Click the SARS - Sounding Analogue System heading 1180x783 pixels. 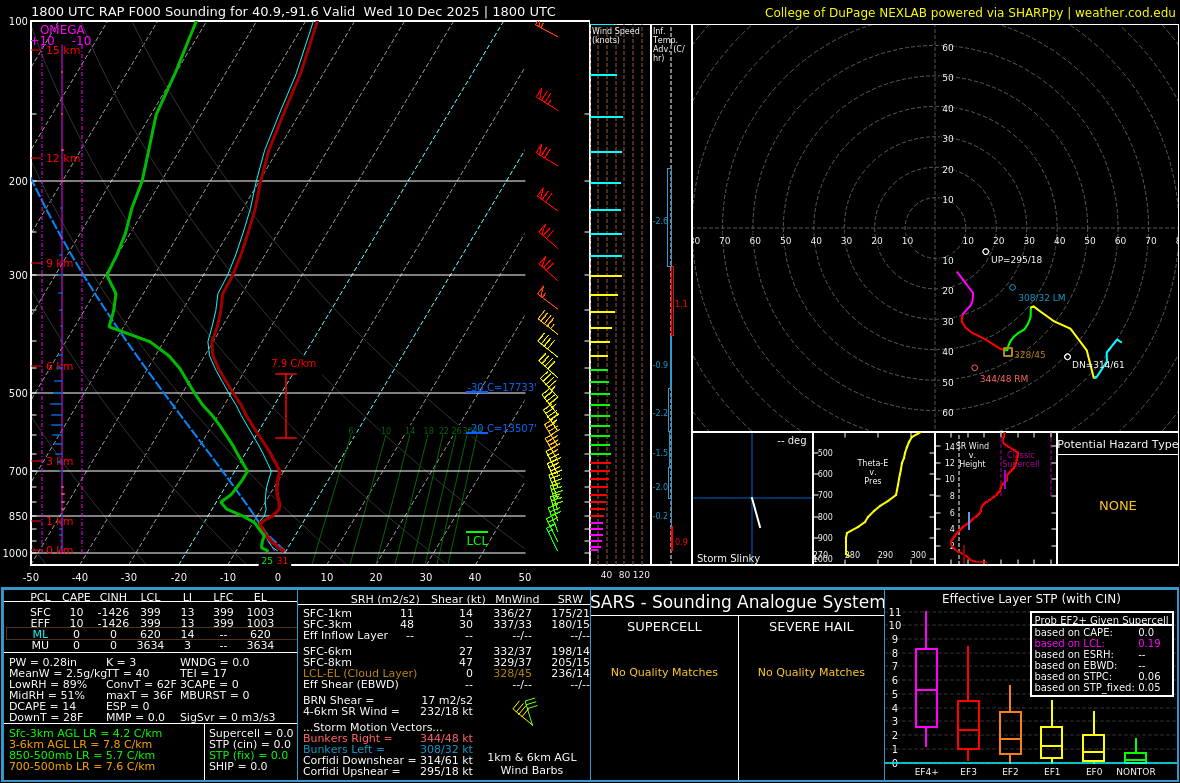(738, 602)
